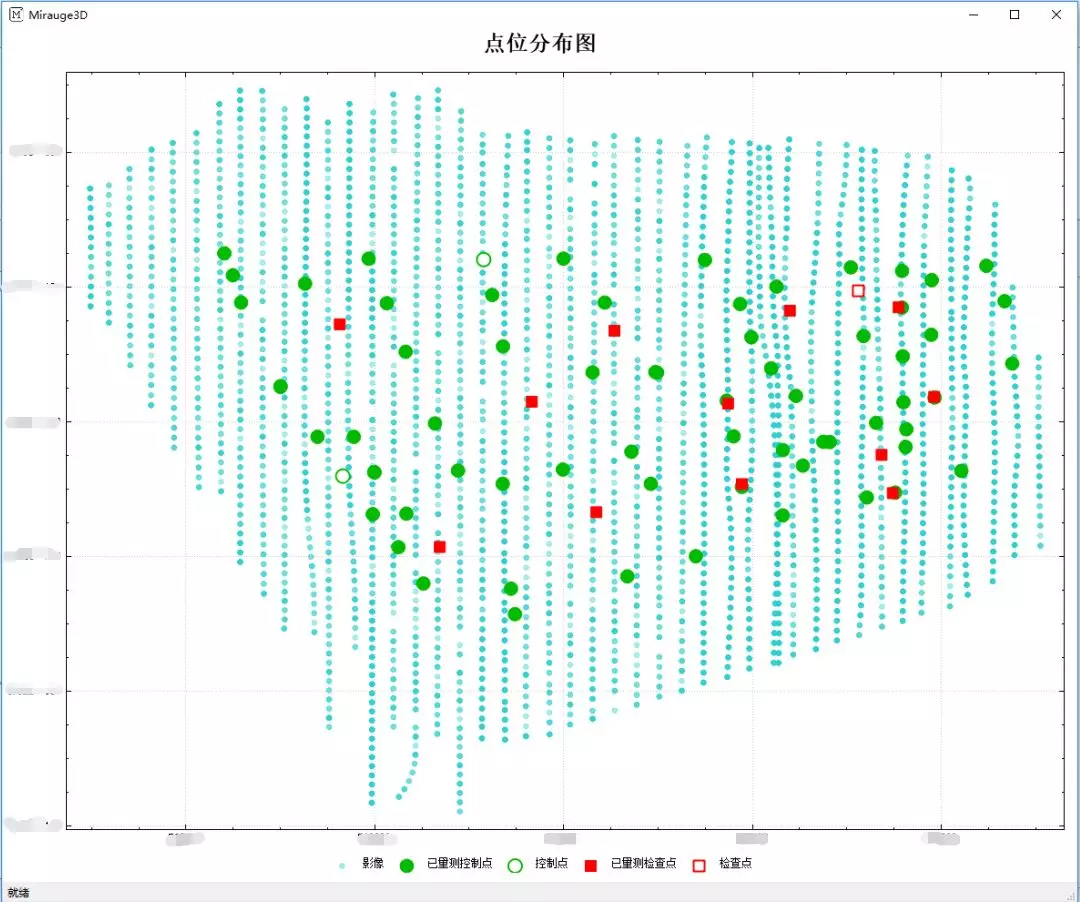Select the hollow green control point on left side

click(x=341, y=475)
